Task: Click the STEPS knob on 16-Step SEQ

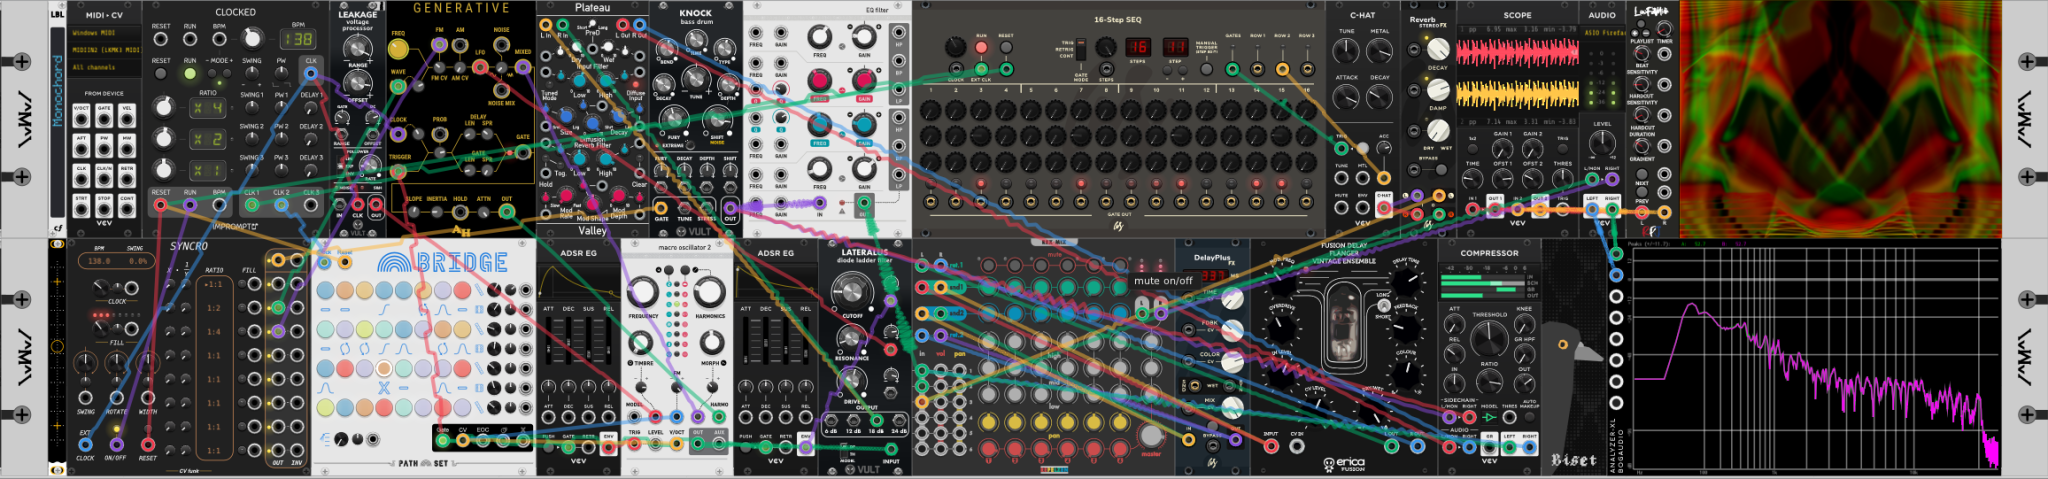Action: 1106,47
